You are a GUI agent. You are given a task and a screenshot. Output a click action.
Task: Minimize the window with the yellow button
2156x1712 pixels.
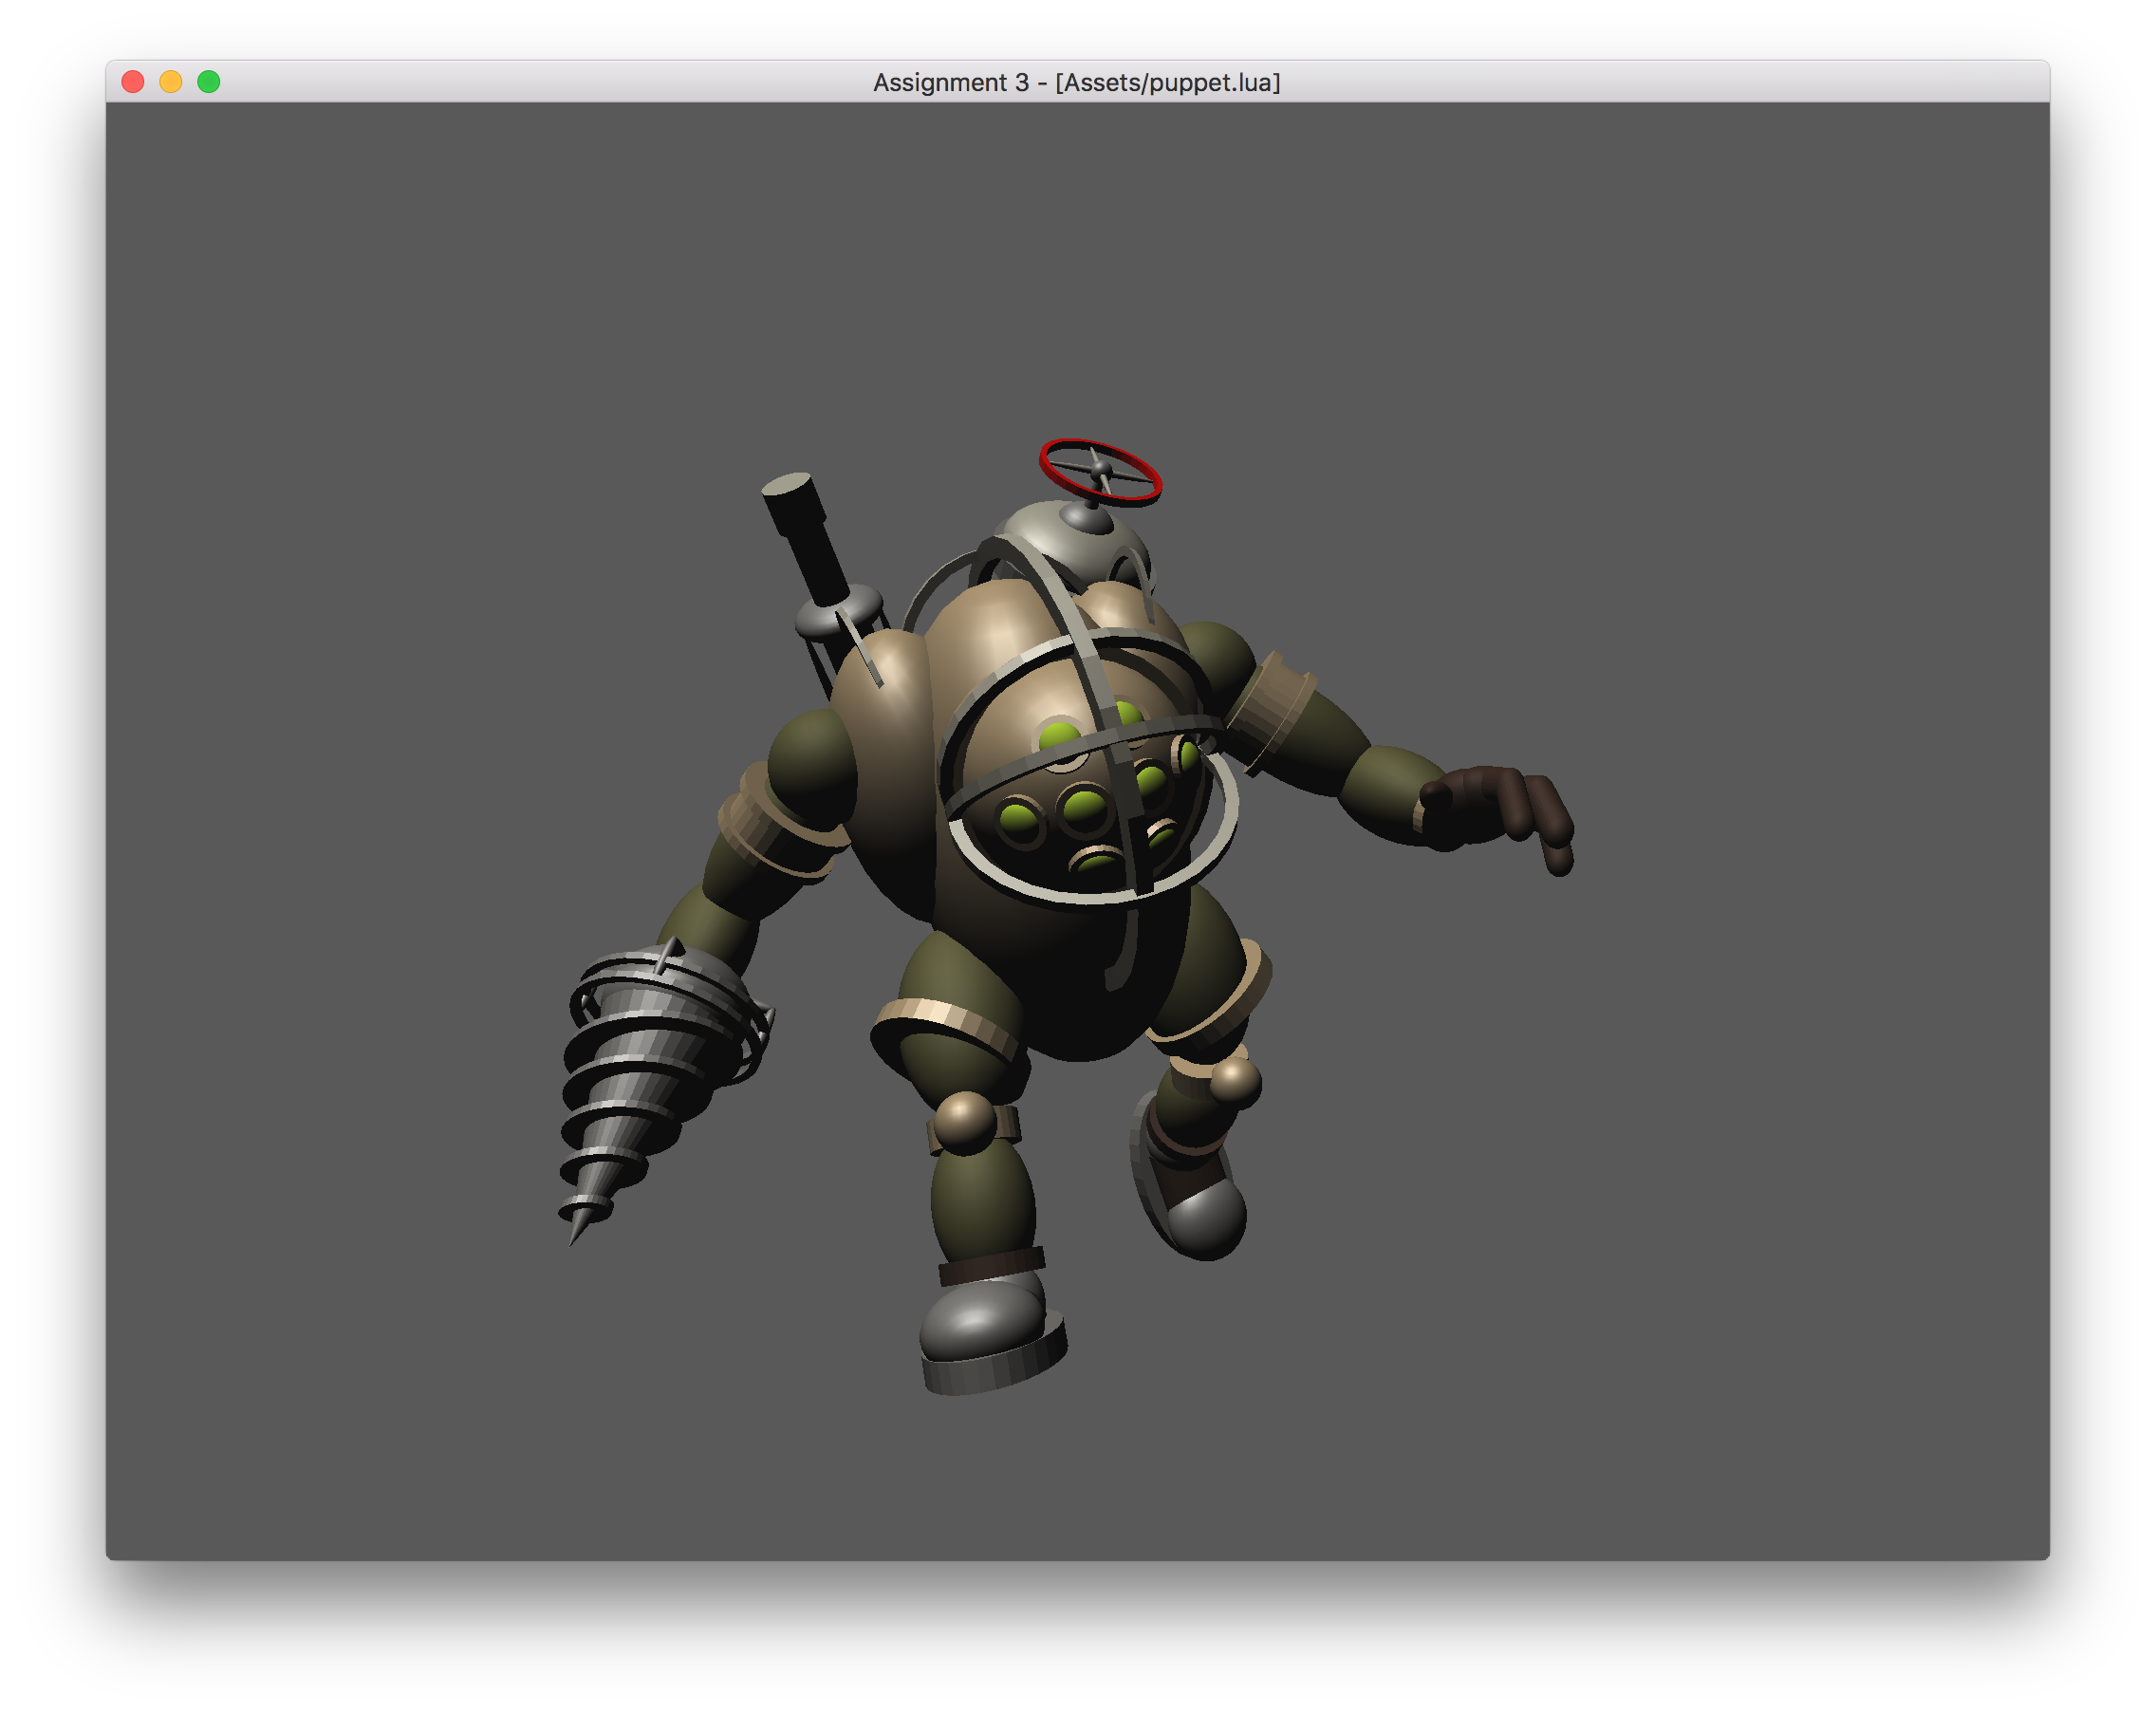pyautogui.click(x=171, y=82)
